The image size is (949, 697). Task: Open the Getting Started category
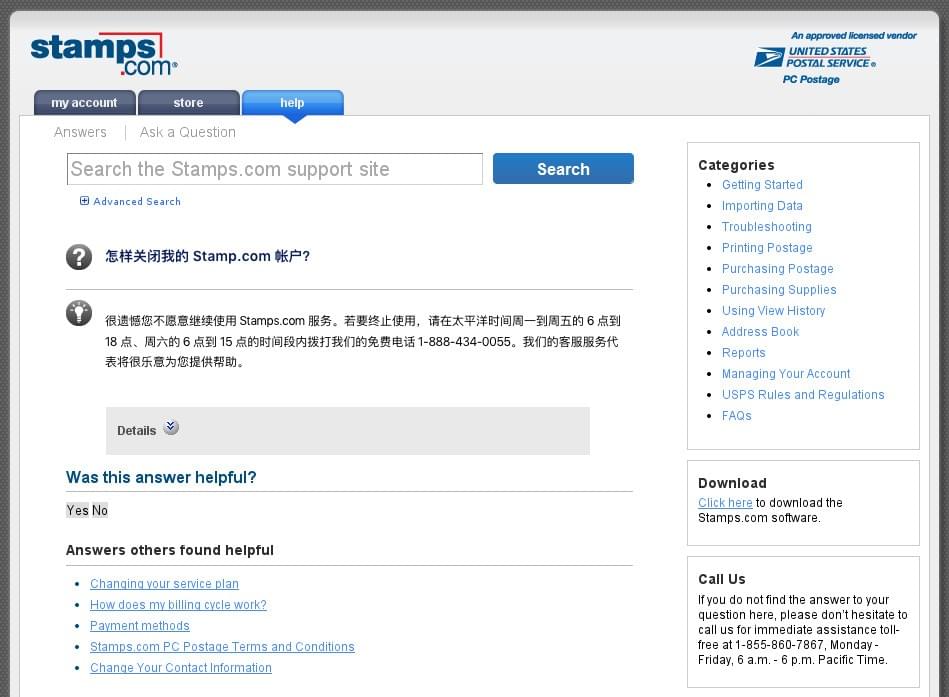click(x=762, y=185)
